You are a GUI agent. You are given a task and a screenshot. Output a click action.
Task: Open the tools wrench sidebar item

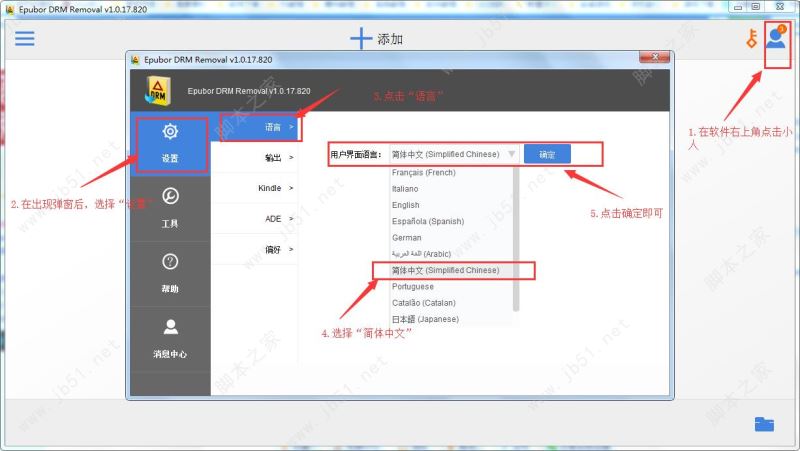[170, 209]
